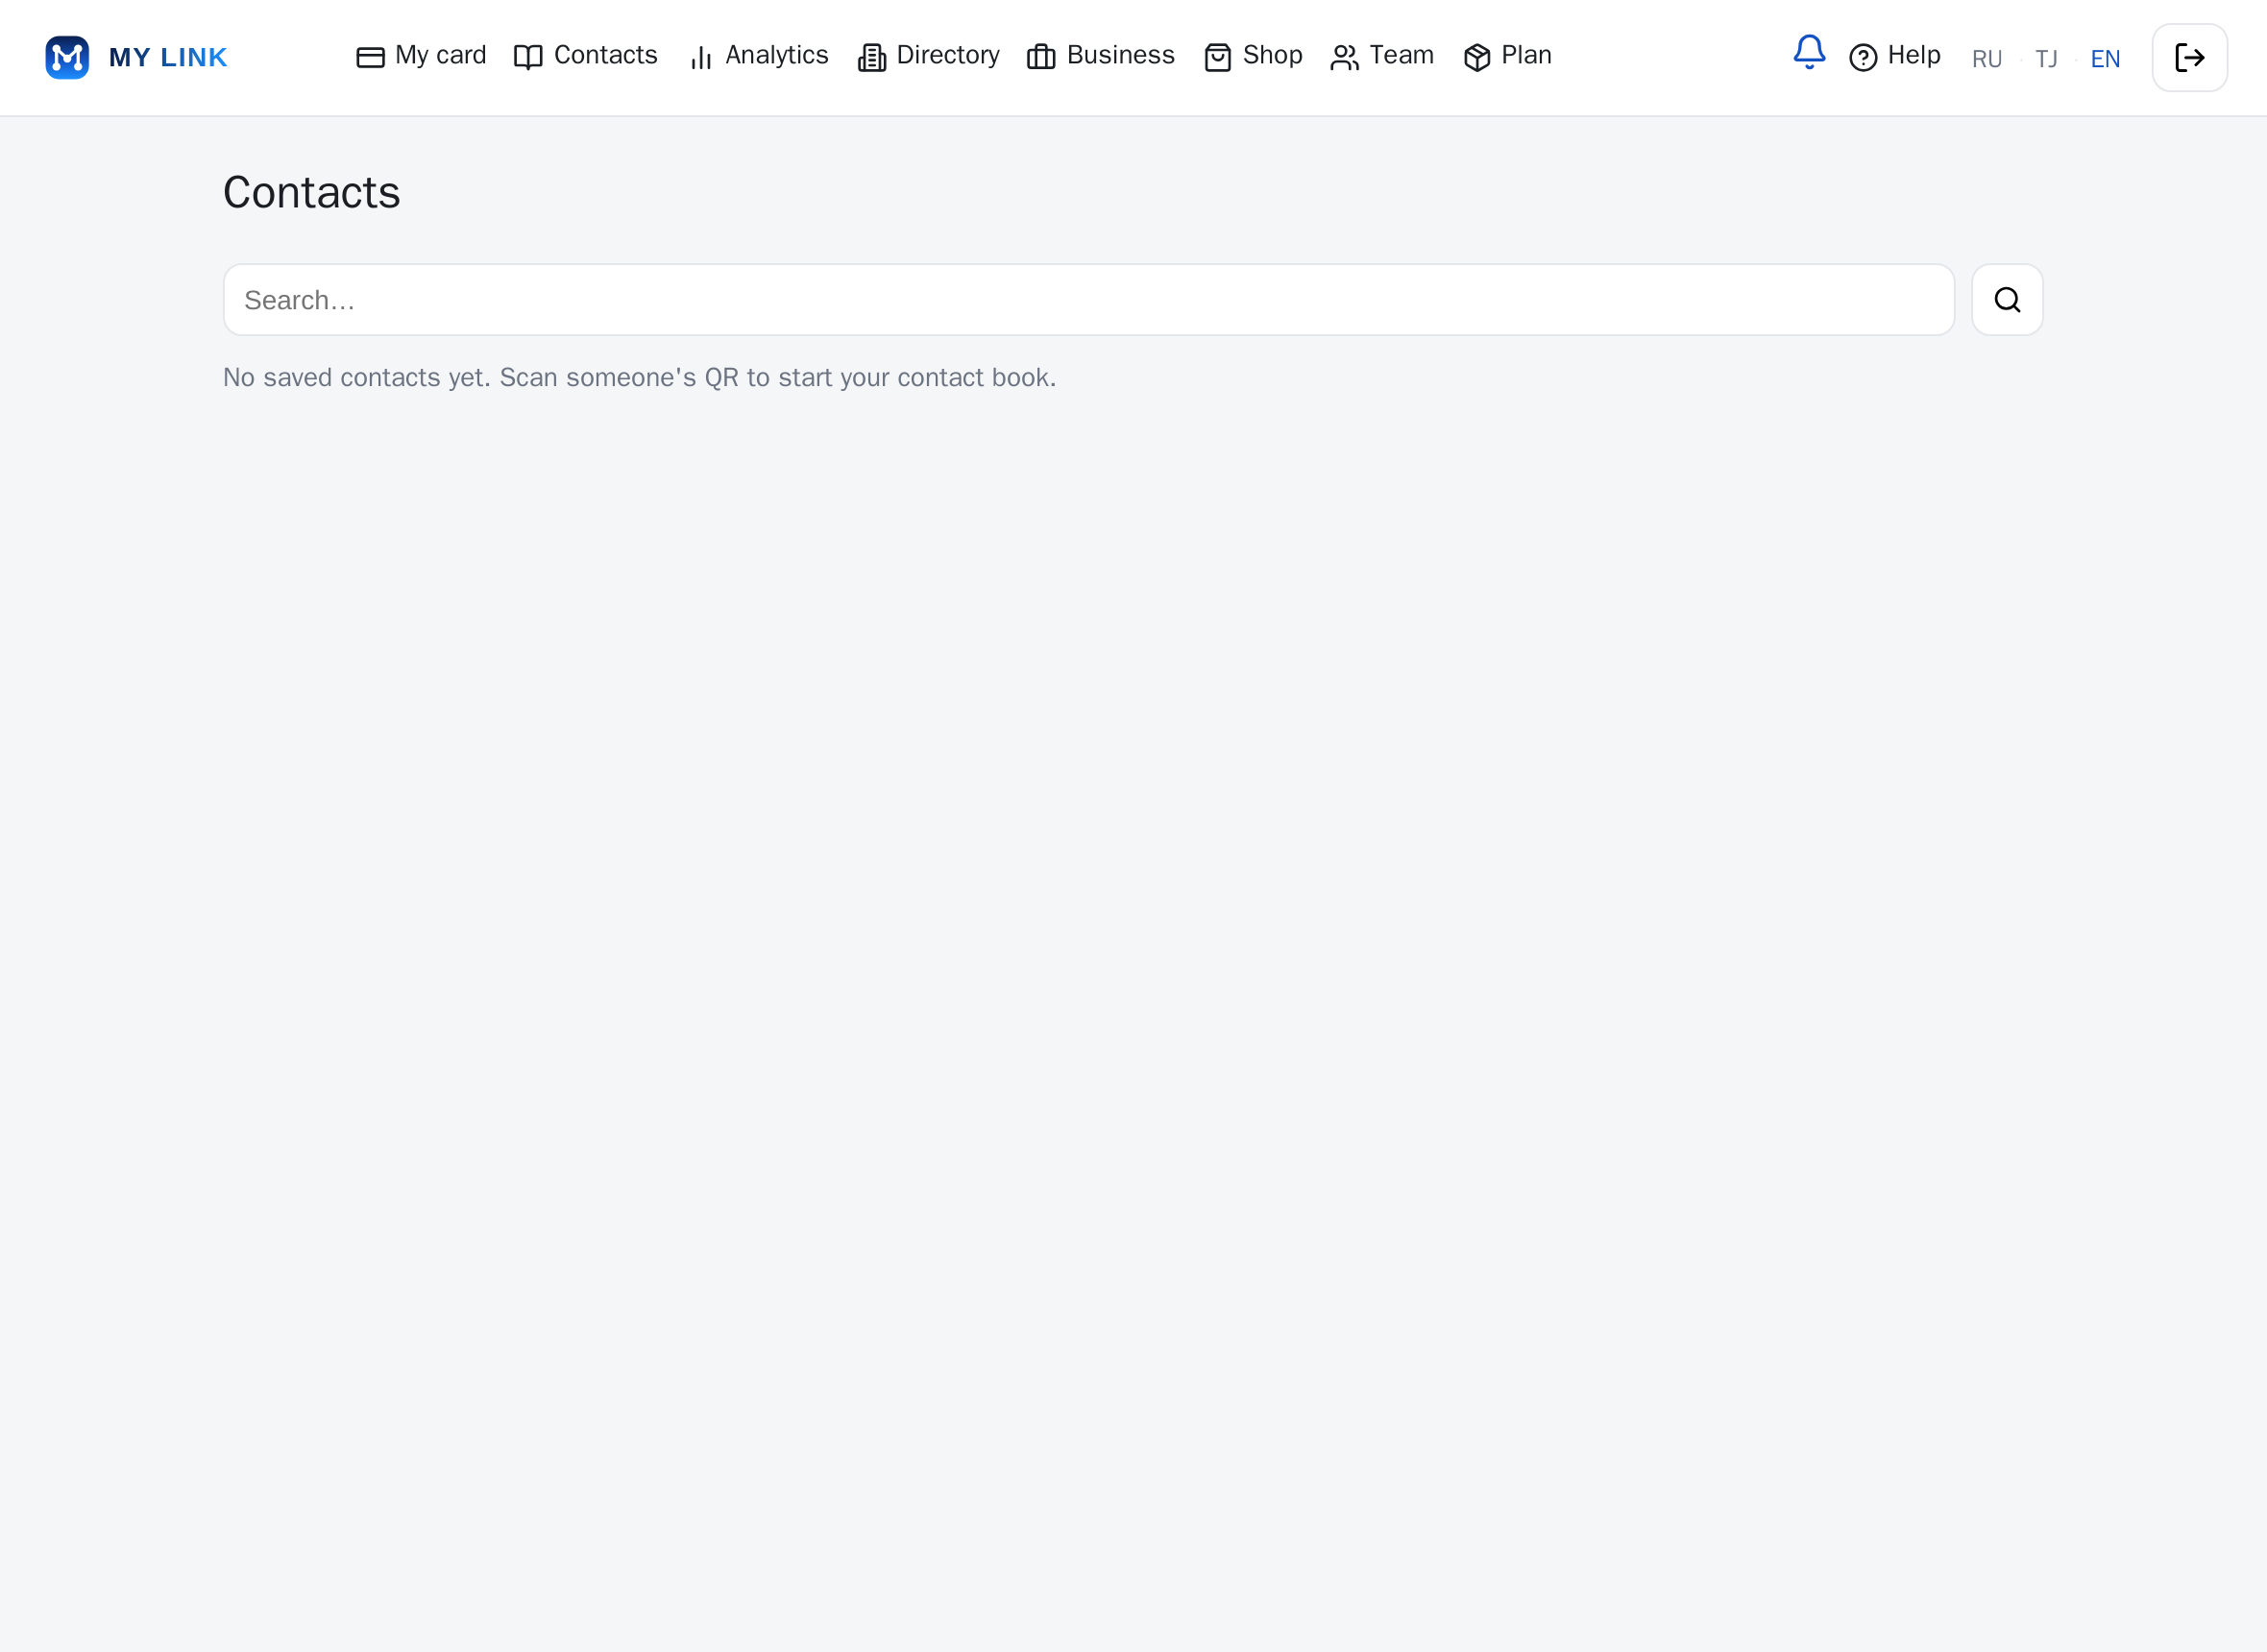Screen dimensions: 2267x1652
Task: Click the Shop bag icon
Action: click(1218, 58)
